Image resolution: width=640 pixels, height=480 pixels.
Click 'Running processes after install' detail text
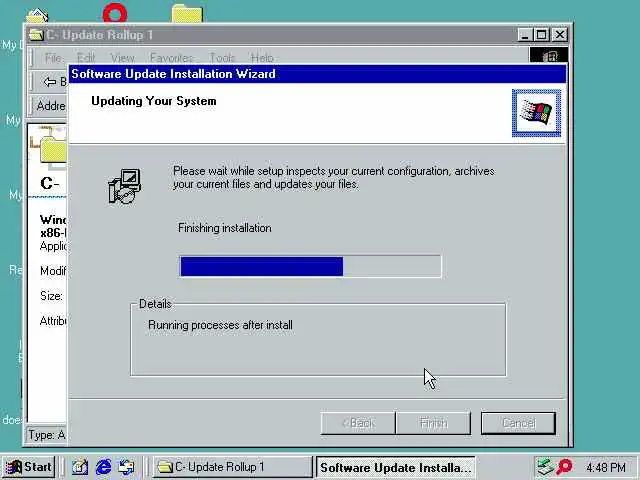[220, 325]
